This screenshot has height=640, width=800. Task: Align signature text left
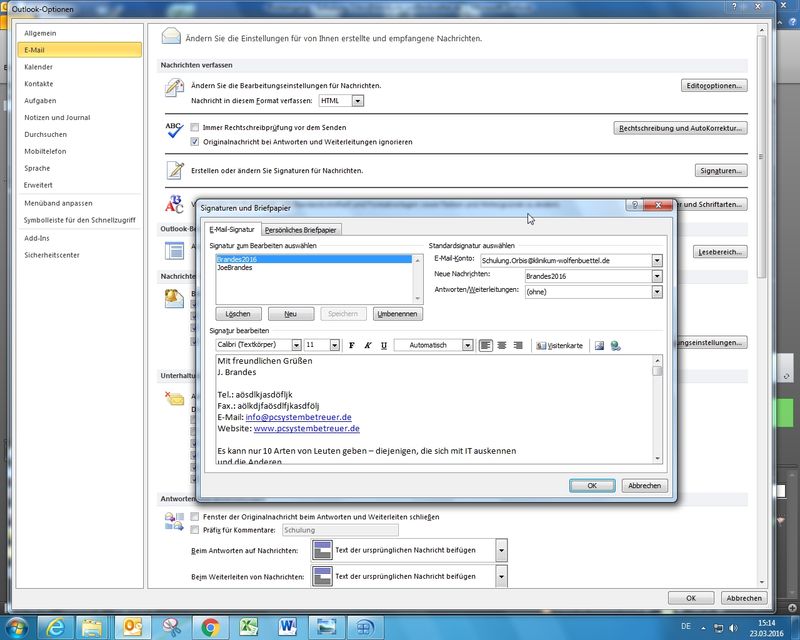(x=486, y=345)
